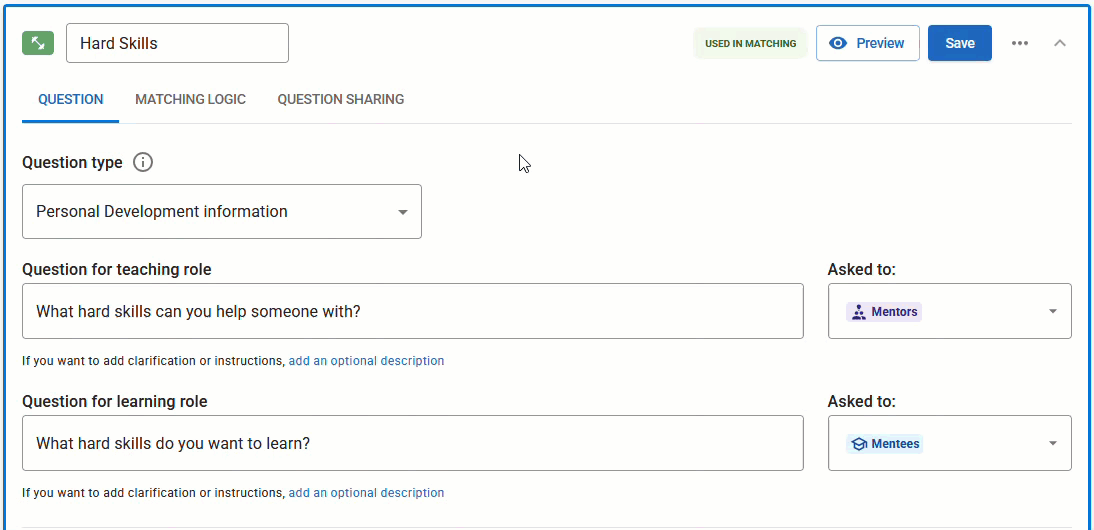Switch to the Matching Logic tab

190,99
